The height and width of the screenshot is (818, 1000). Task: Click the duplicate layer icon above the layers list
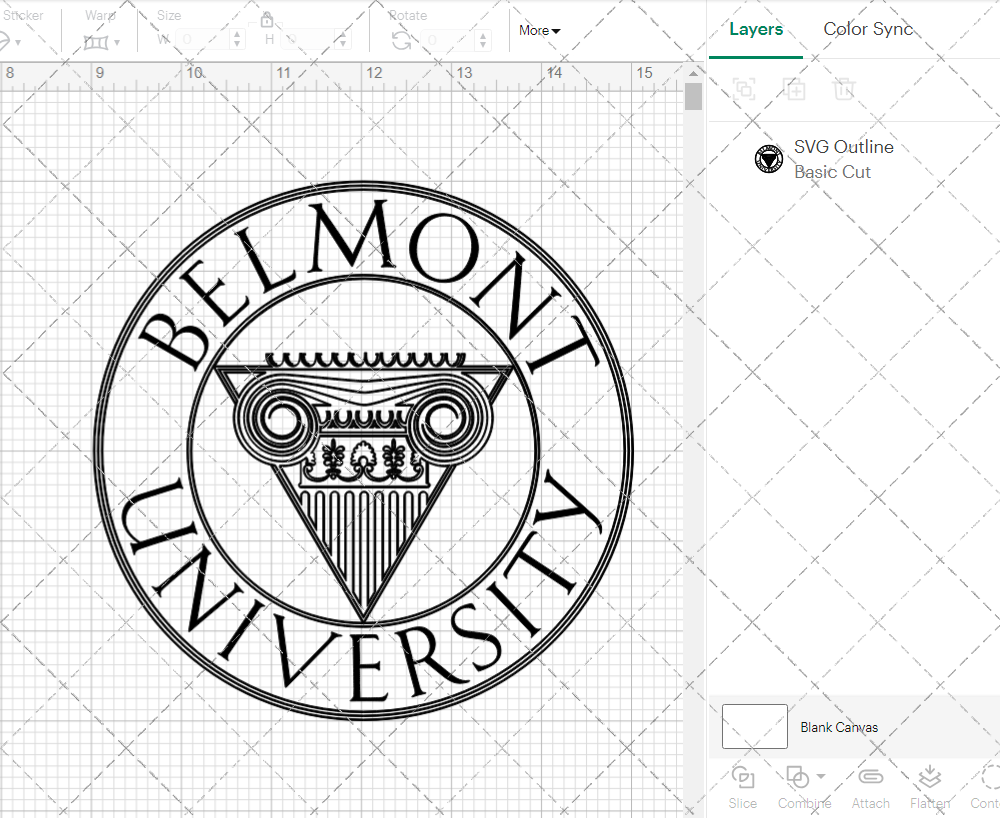point(795,89)
